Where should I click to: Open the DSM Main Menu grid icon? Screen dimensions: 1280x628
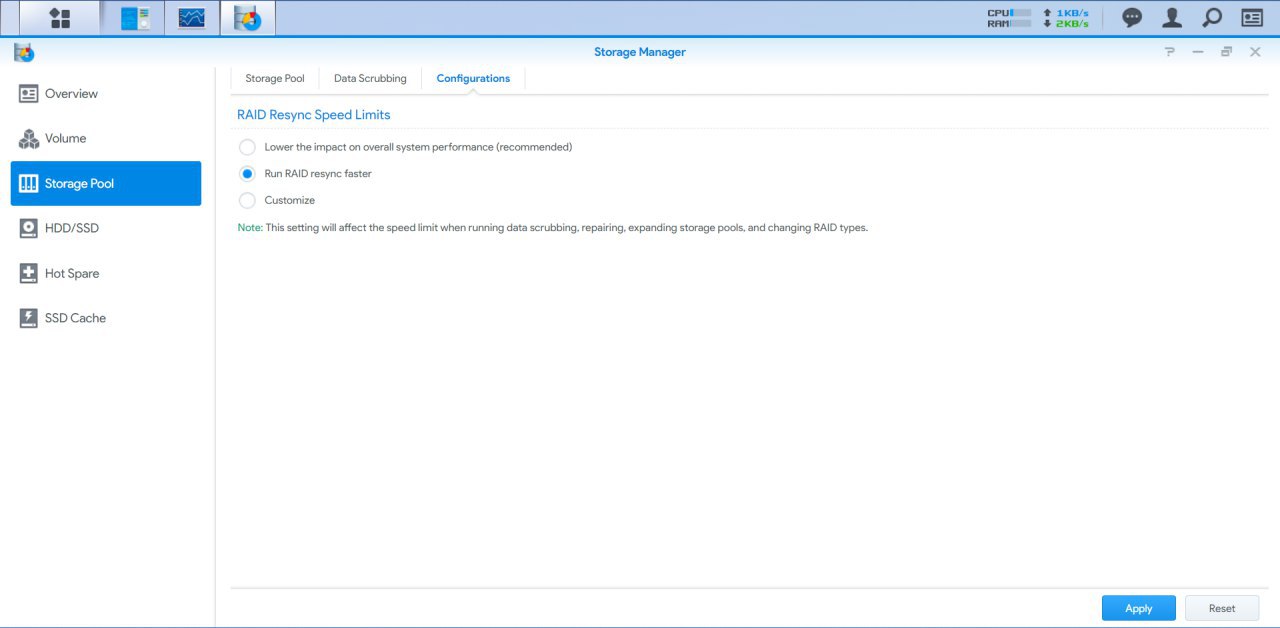(x=60, y=18)
